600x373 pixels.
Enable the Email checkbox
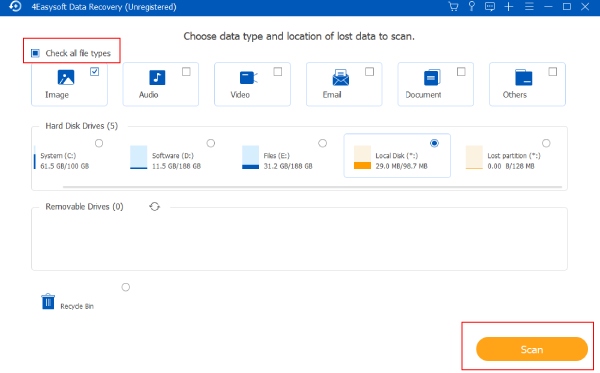[x=370, y=72]
